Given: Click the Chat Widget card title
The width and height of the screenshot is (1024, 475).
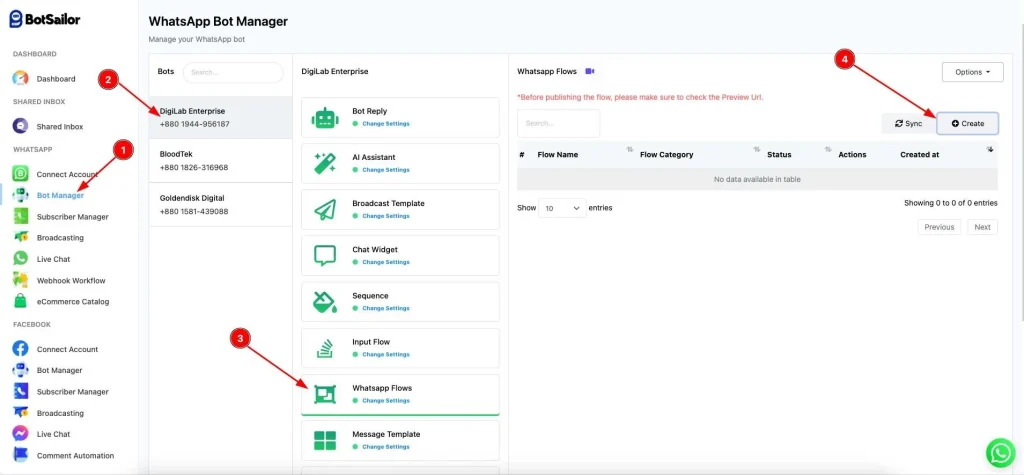Looking at the screenshot, I should 375,250.
